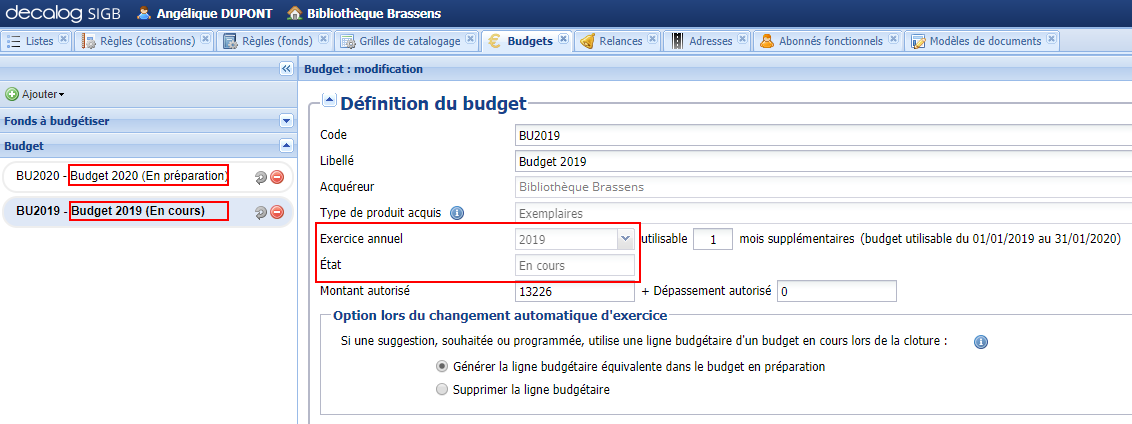Collapse the Définition du budget section

click(329, 101)
